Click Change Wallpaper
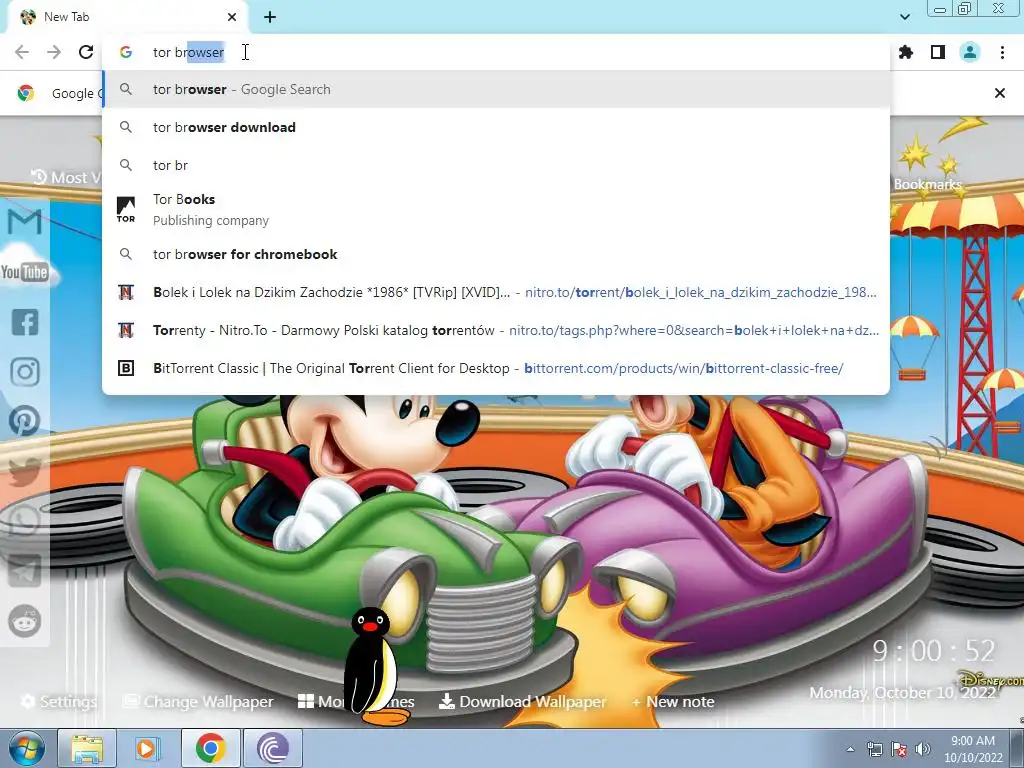The height and width of the screenshot is (768, 1024). pos(198,701)
